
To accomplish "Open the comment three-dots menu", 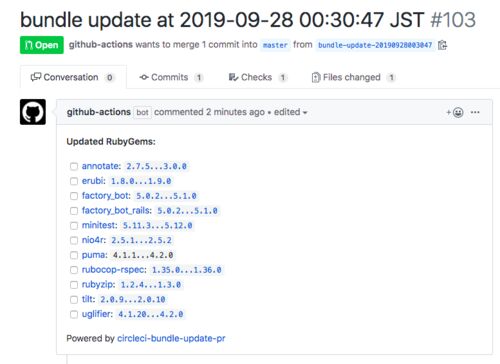I will [x=475, y=112].
